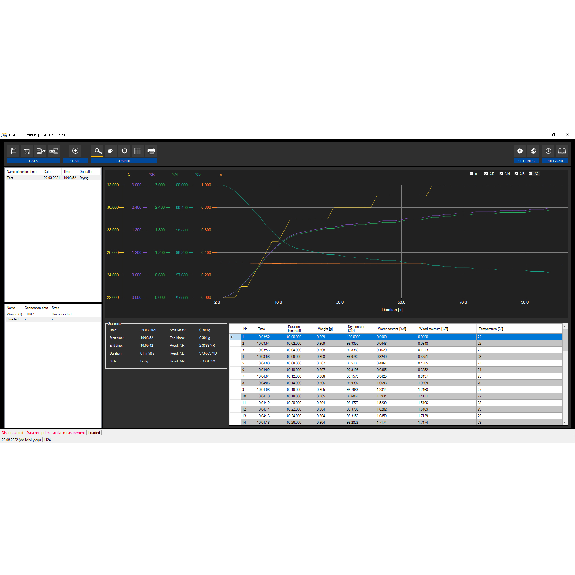Click the circular refresh toolbar icon
Image resolution: width=575 pixels, height=575 pixels.
(x=124, y=151)
